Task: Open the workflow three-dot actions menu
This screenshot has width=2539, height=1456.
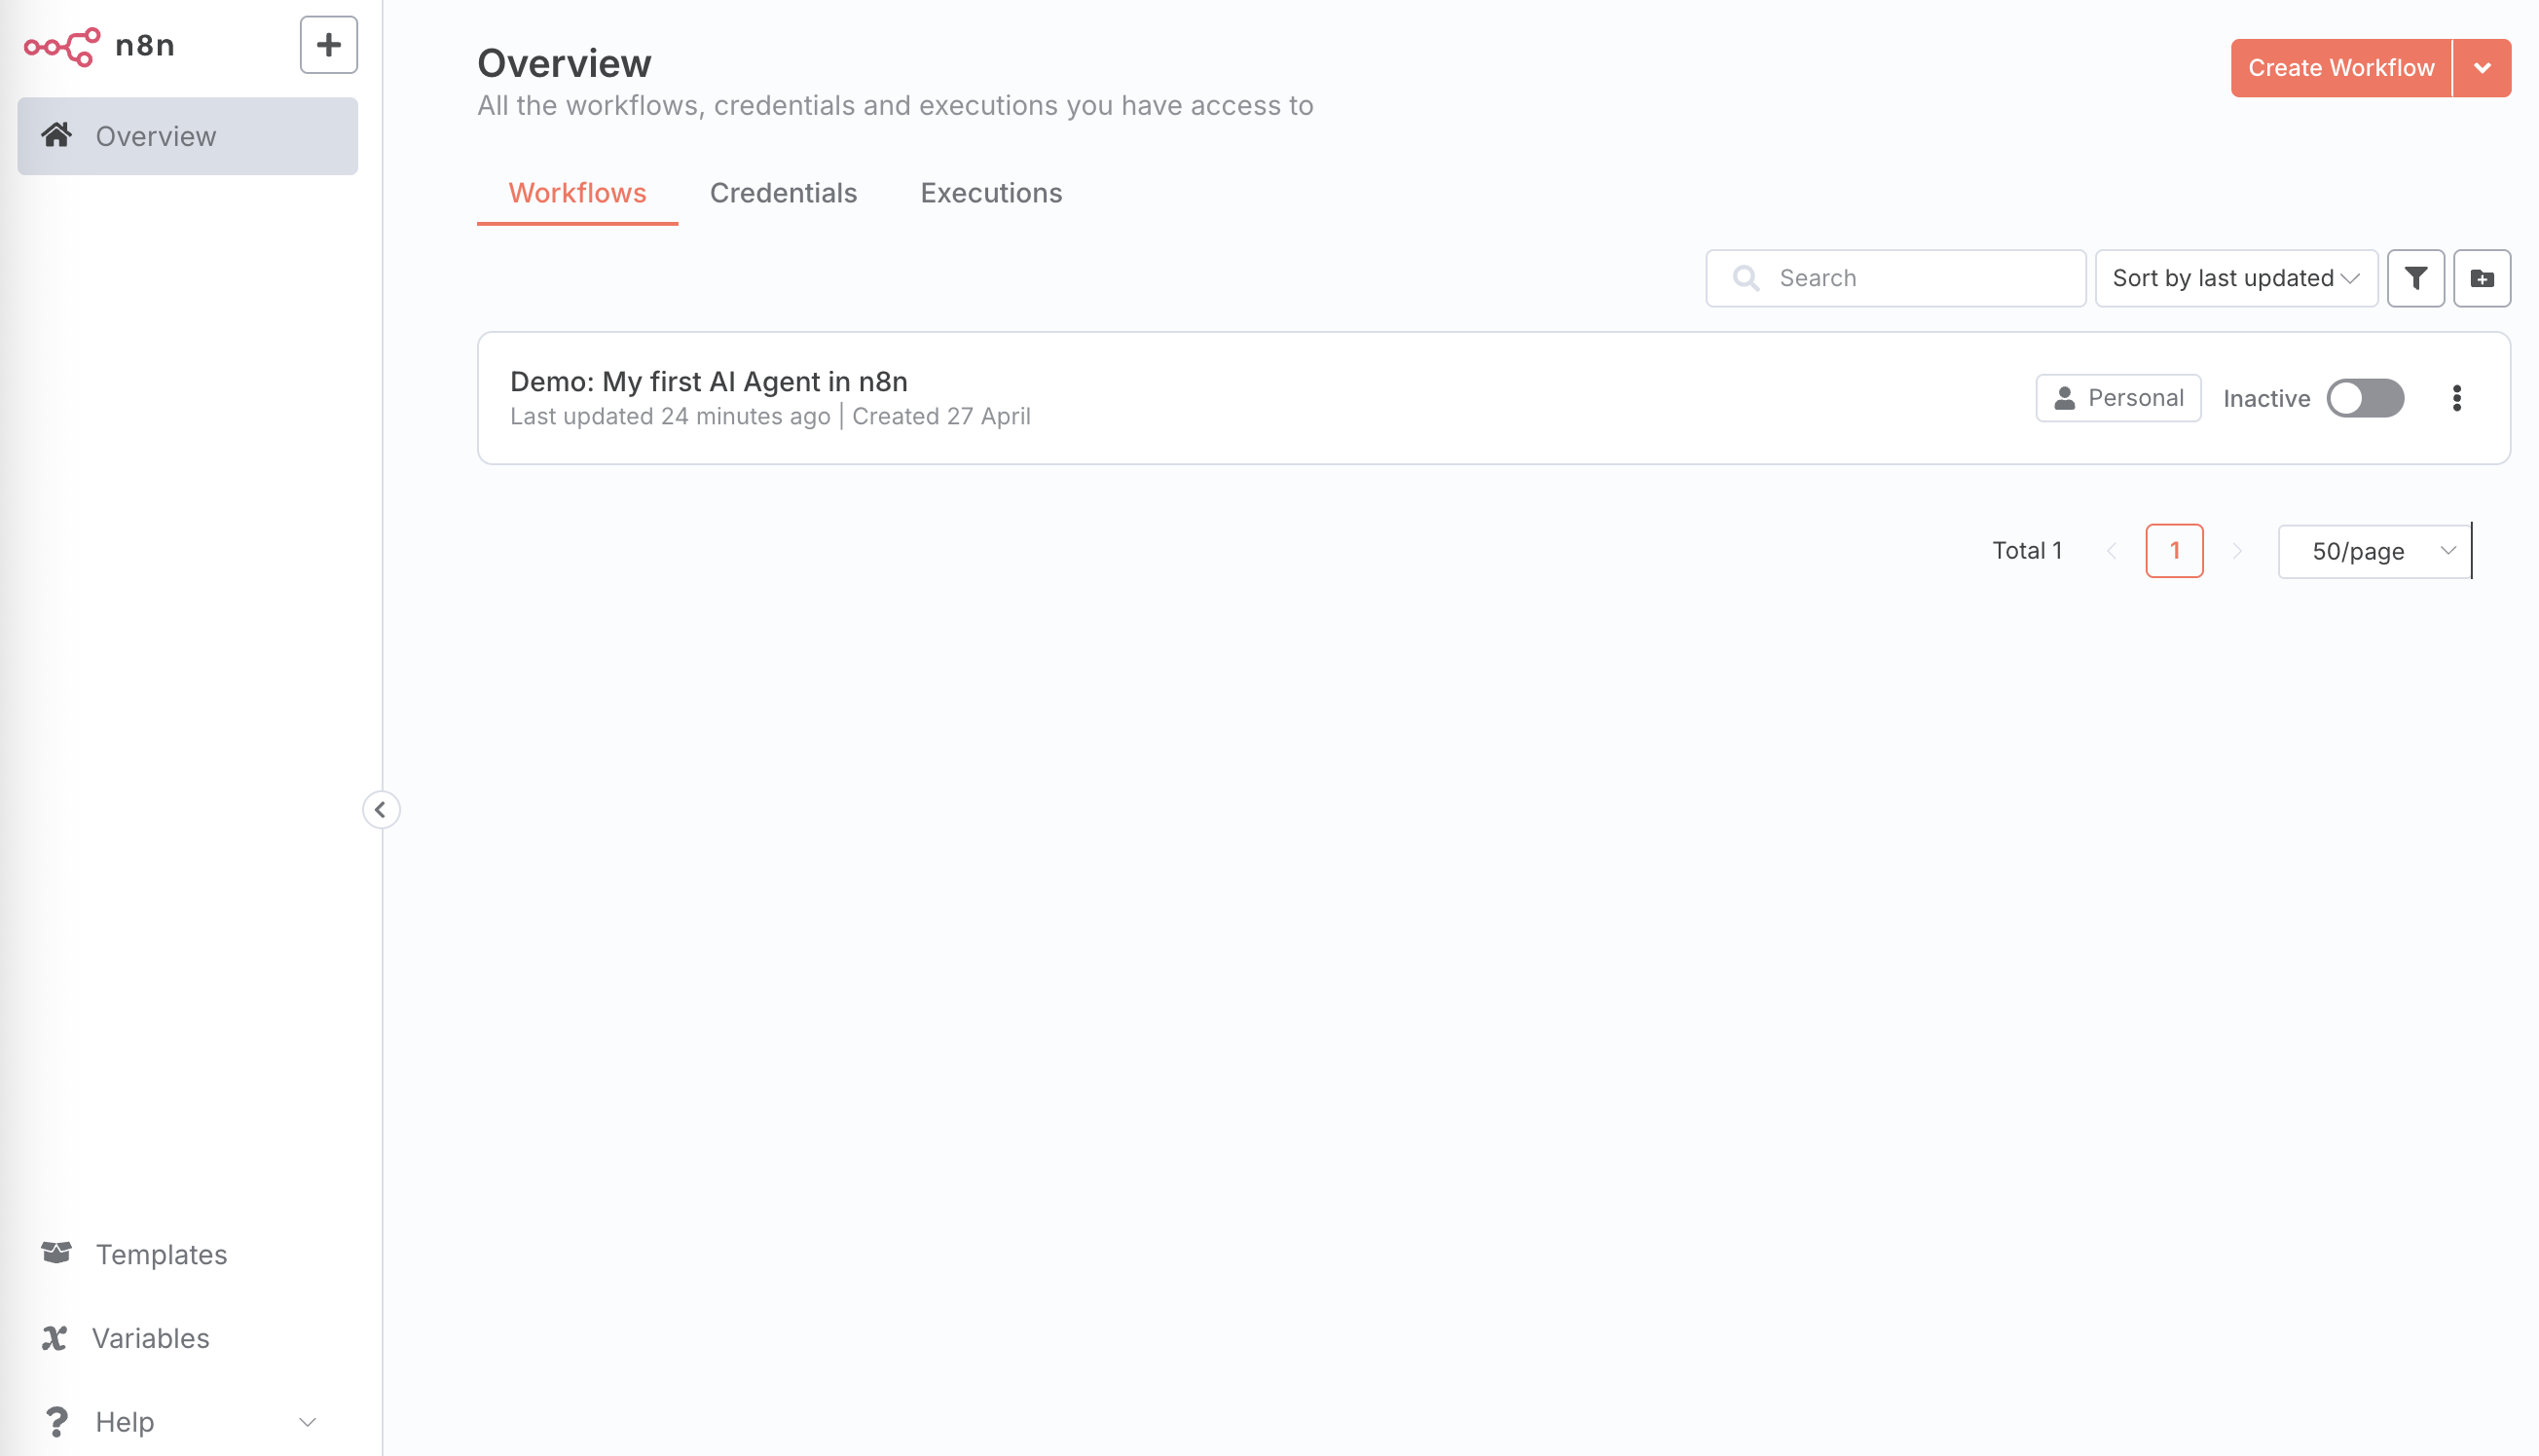Action: point(2456,398)
